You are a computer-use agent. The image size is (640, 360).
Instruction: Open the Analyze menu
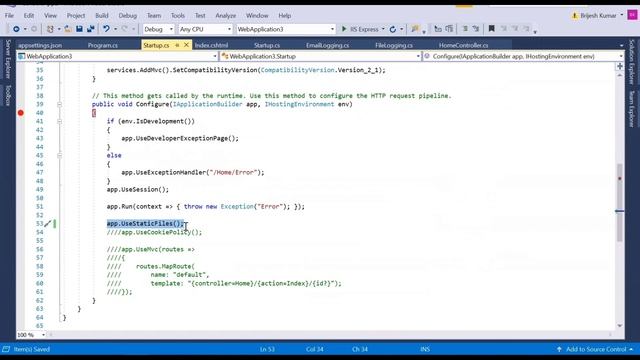coord(226,16)
